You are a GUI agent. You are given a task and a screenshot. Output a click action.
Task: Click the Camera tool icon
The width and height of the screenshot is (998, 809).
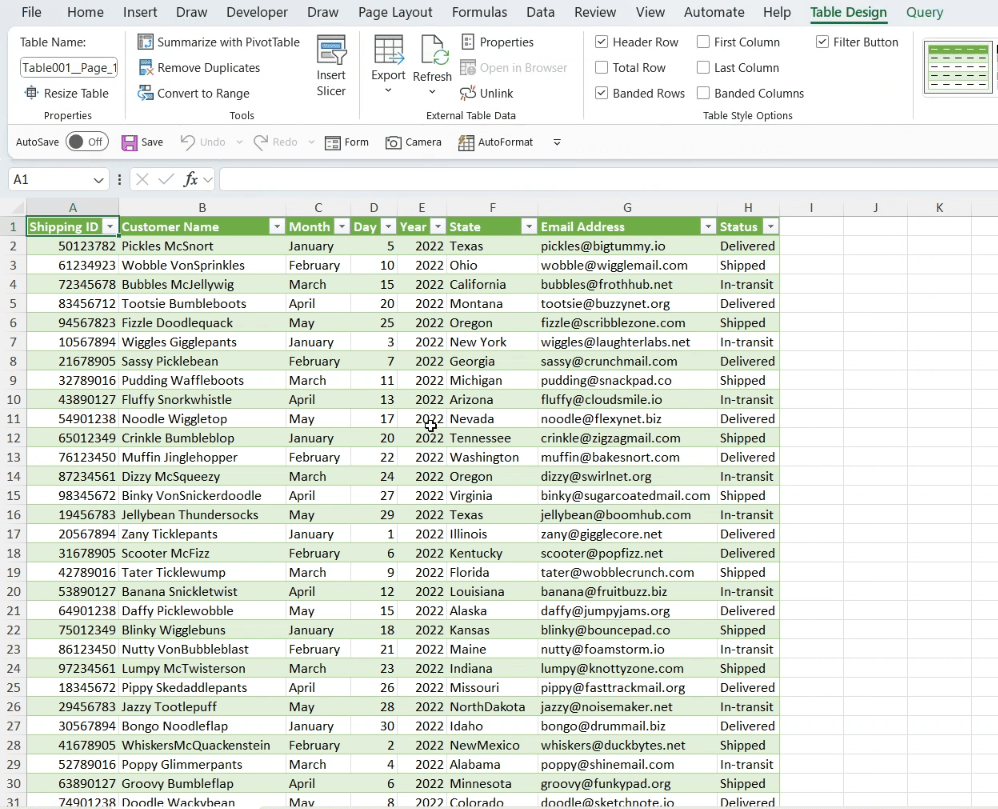click(393, 142)
